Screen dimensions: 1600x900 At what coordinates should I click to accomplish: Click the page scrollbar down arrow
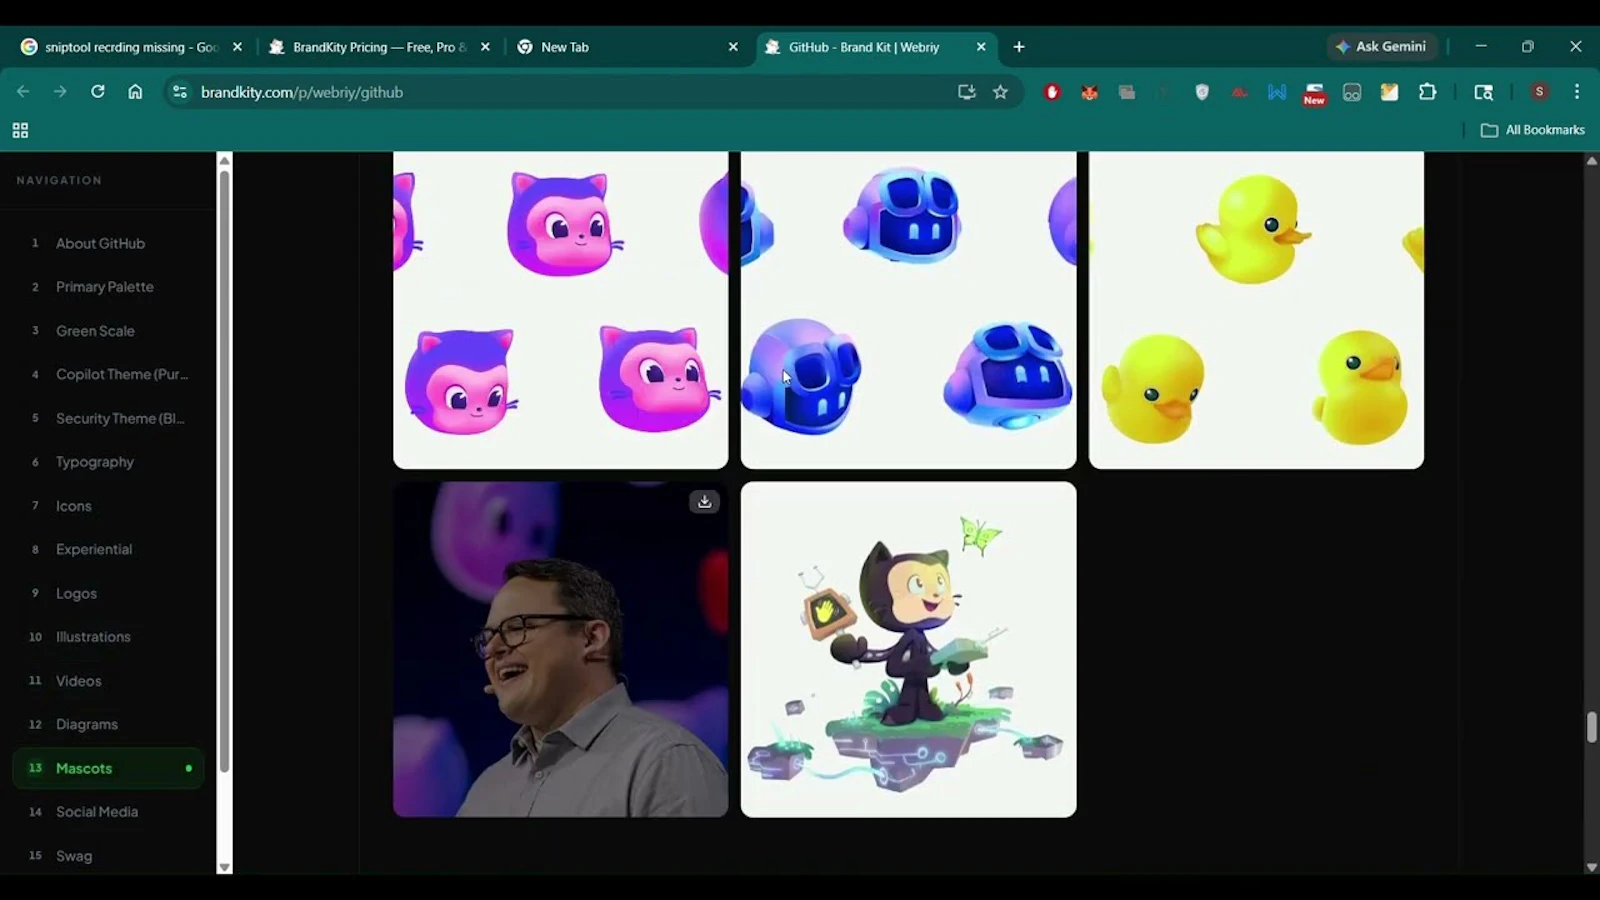coord(1591,867)
